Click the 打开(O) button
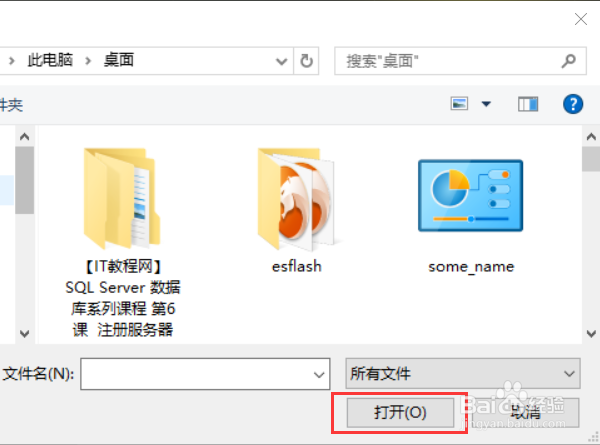The width and height of the screenshot is (600, 445). point(400,412)
